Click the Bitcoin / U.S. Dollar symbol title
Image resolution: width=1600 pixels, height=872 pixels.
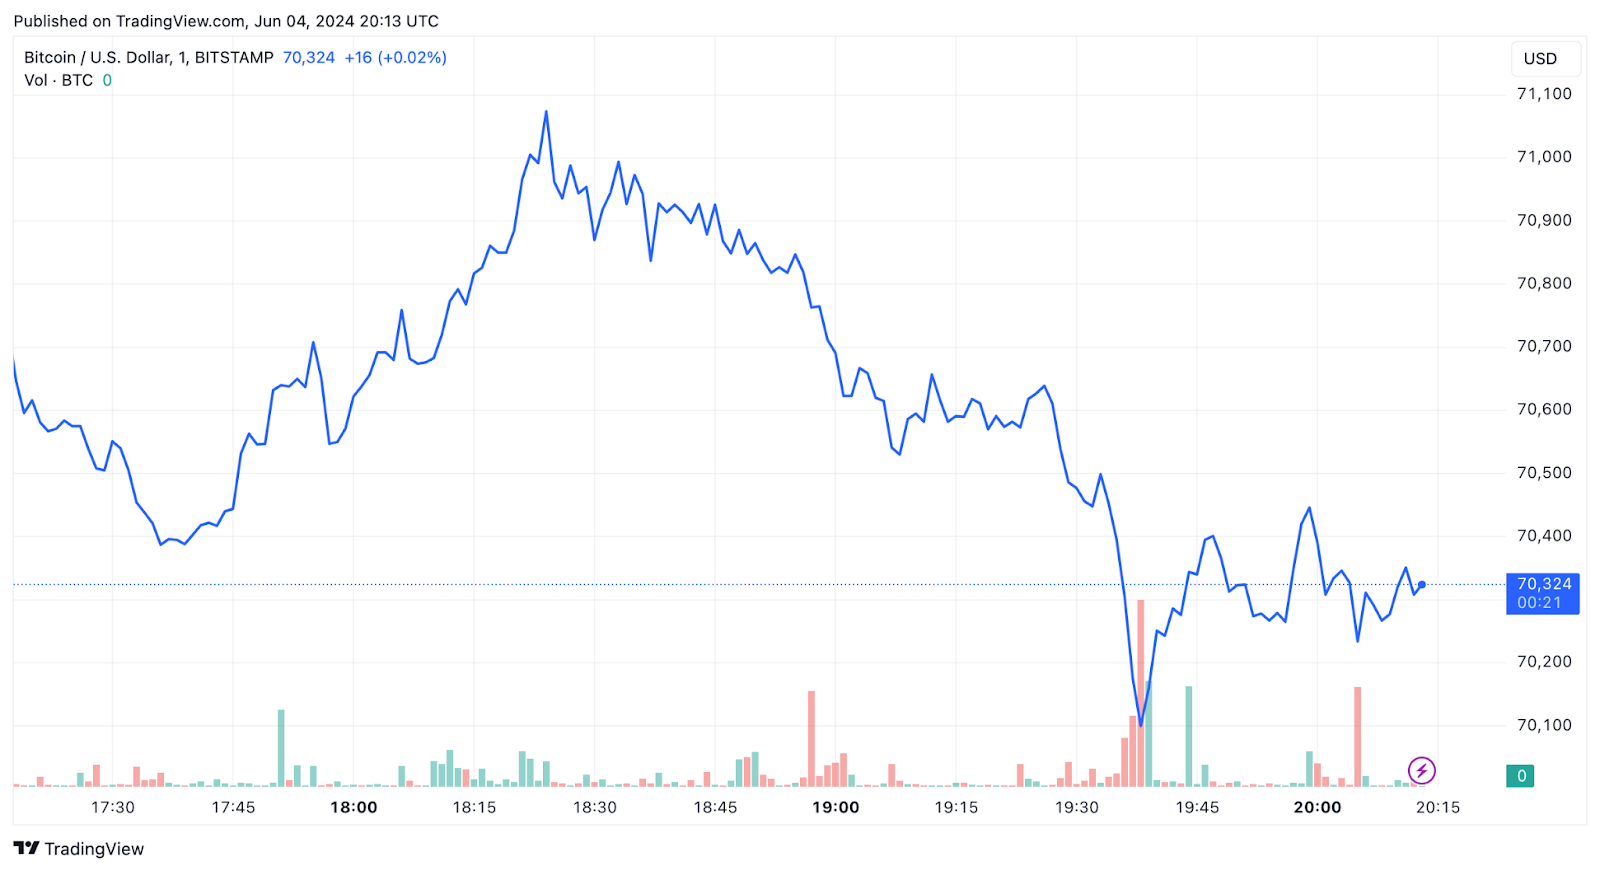148,58
